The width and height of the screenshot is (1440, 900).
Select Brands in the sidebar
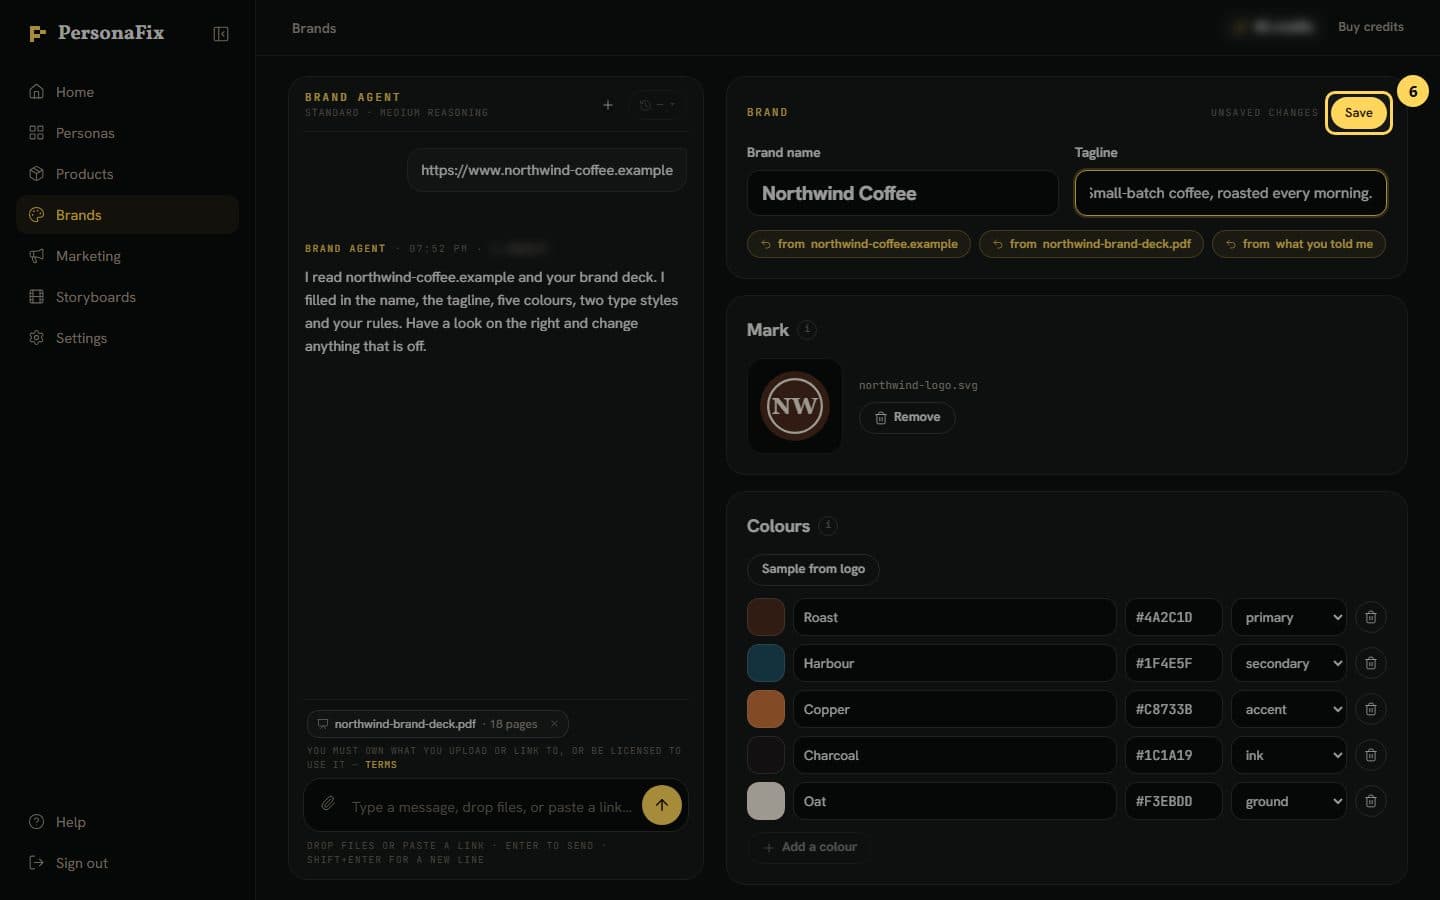[127, 215]
